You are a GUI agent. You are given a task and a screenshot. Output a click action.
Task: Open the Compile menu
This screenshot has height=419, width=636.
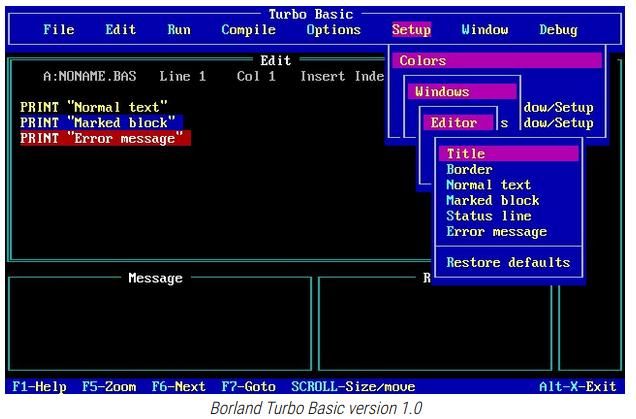click(x=248, y=30)
